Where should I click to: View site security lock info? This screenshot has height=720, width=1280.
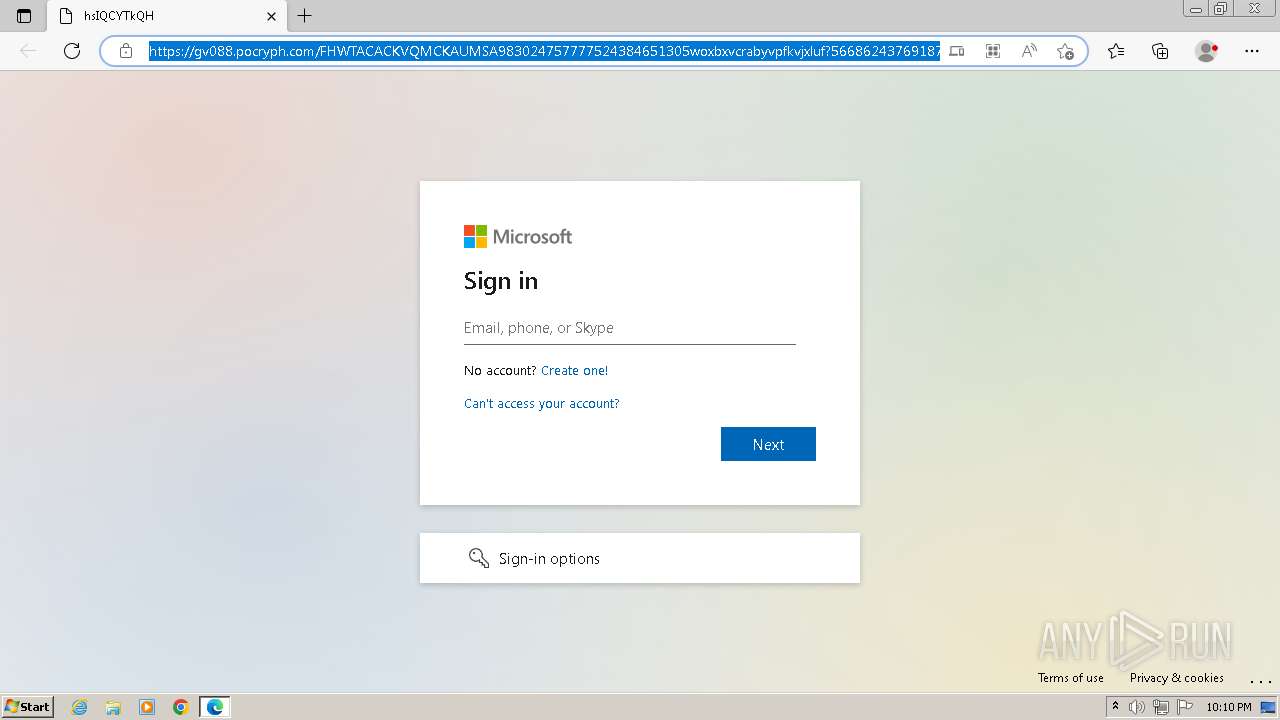(x=126, y=51)
